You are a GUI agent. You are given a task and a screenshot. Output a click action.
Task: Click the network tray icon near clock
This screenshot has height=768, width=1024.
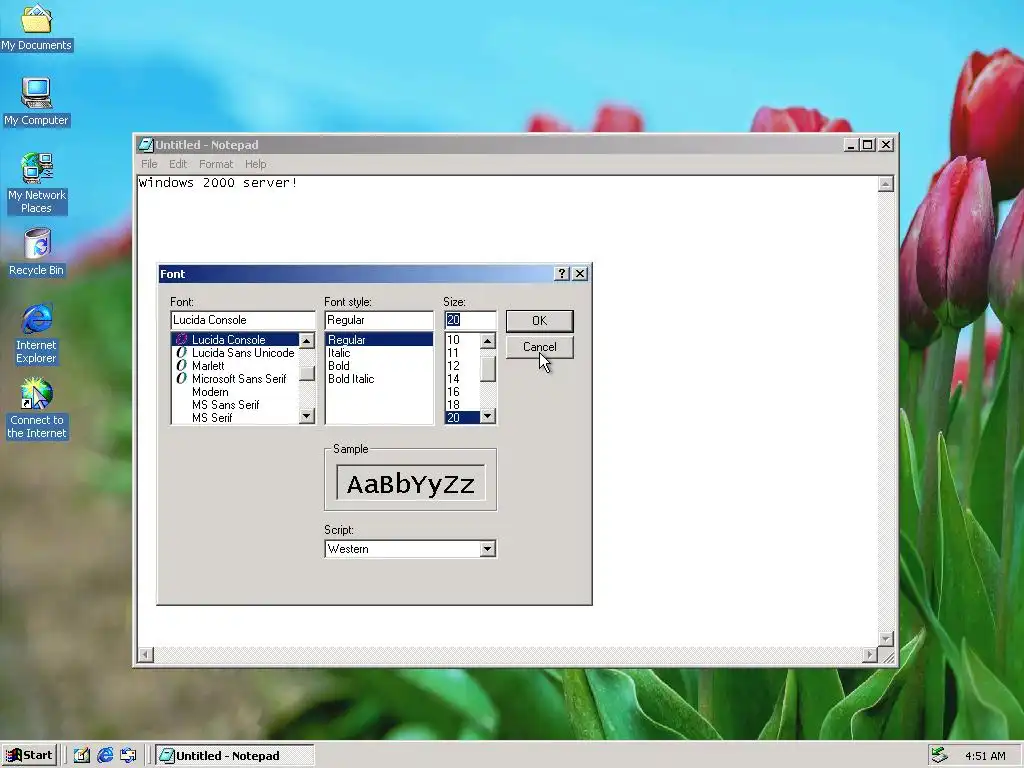tap(939, 756)
